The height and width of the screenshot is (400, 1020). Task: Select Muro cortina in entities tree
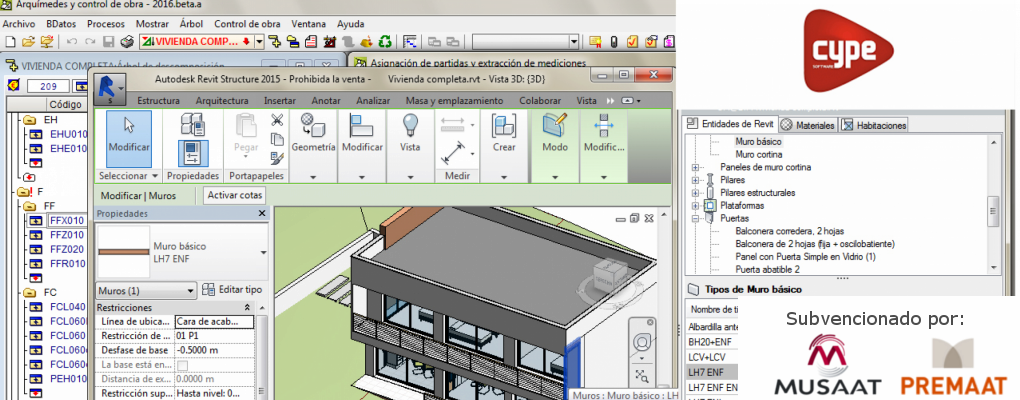[x=758, y=154]
